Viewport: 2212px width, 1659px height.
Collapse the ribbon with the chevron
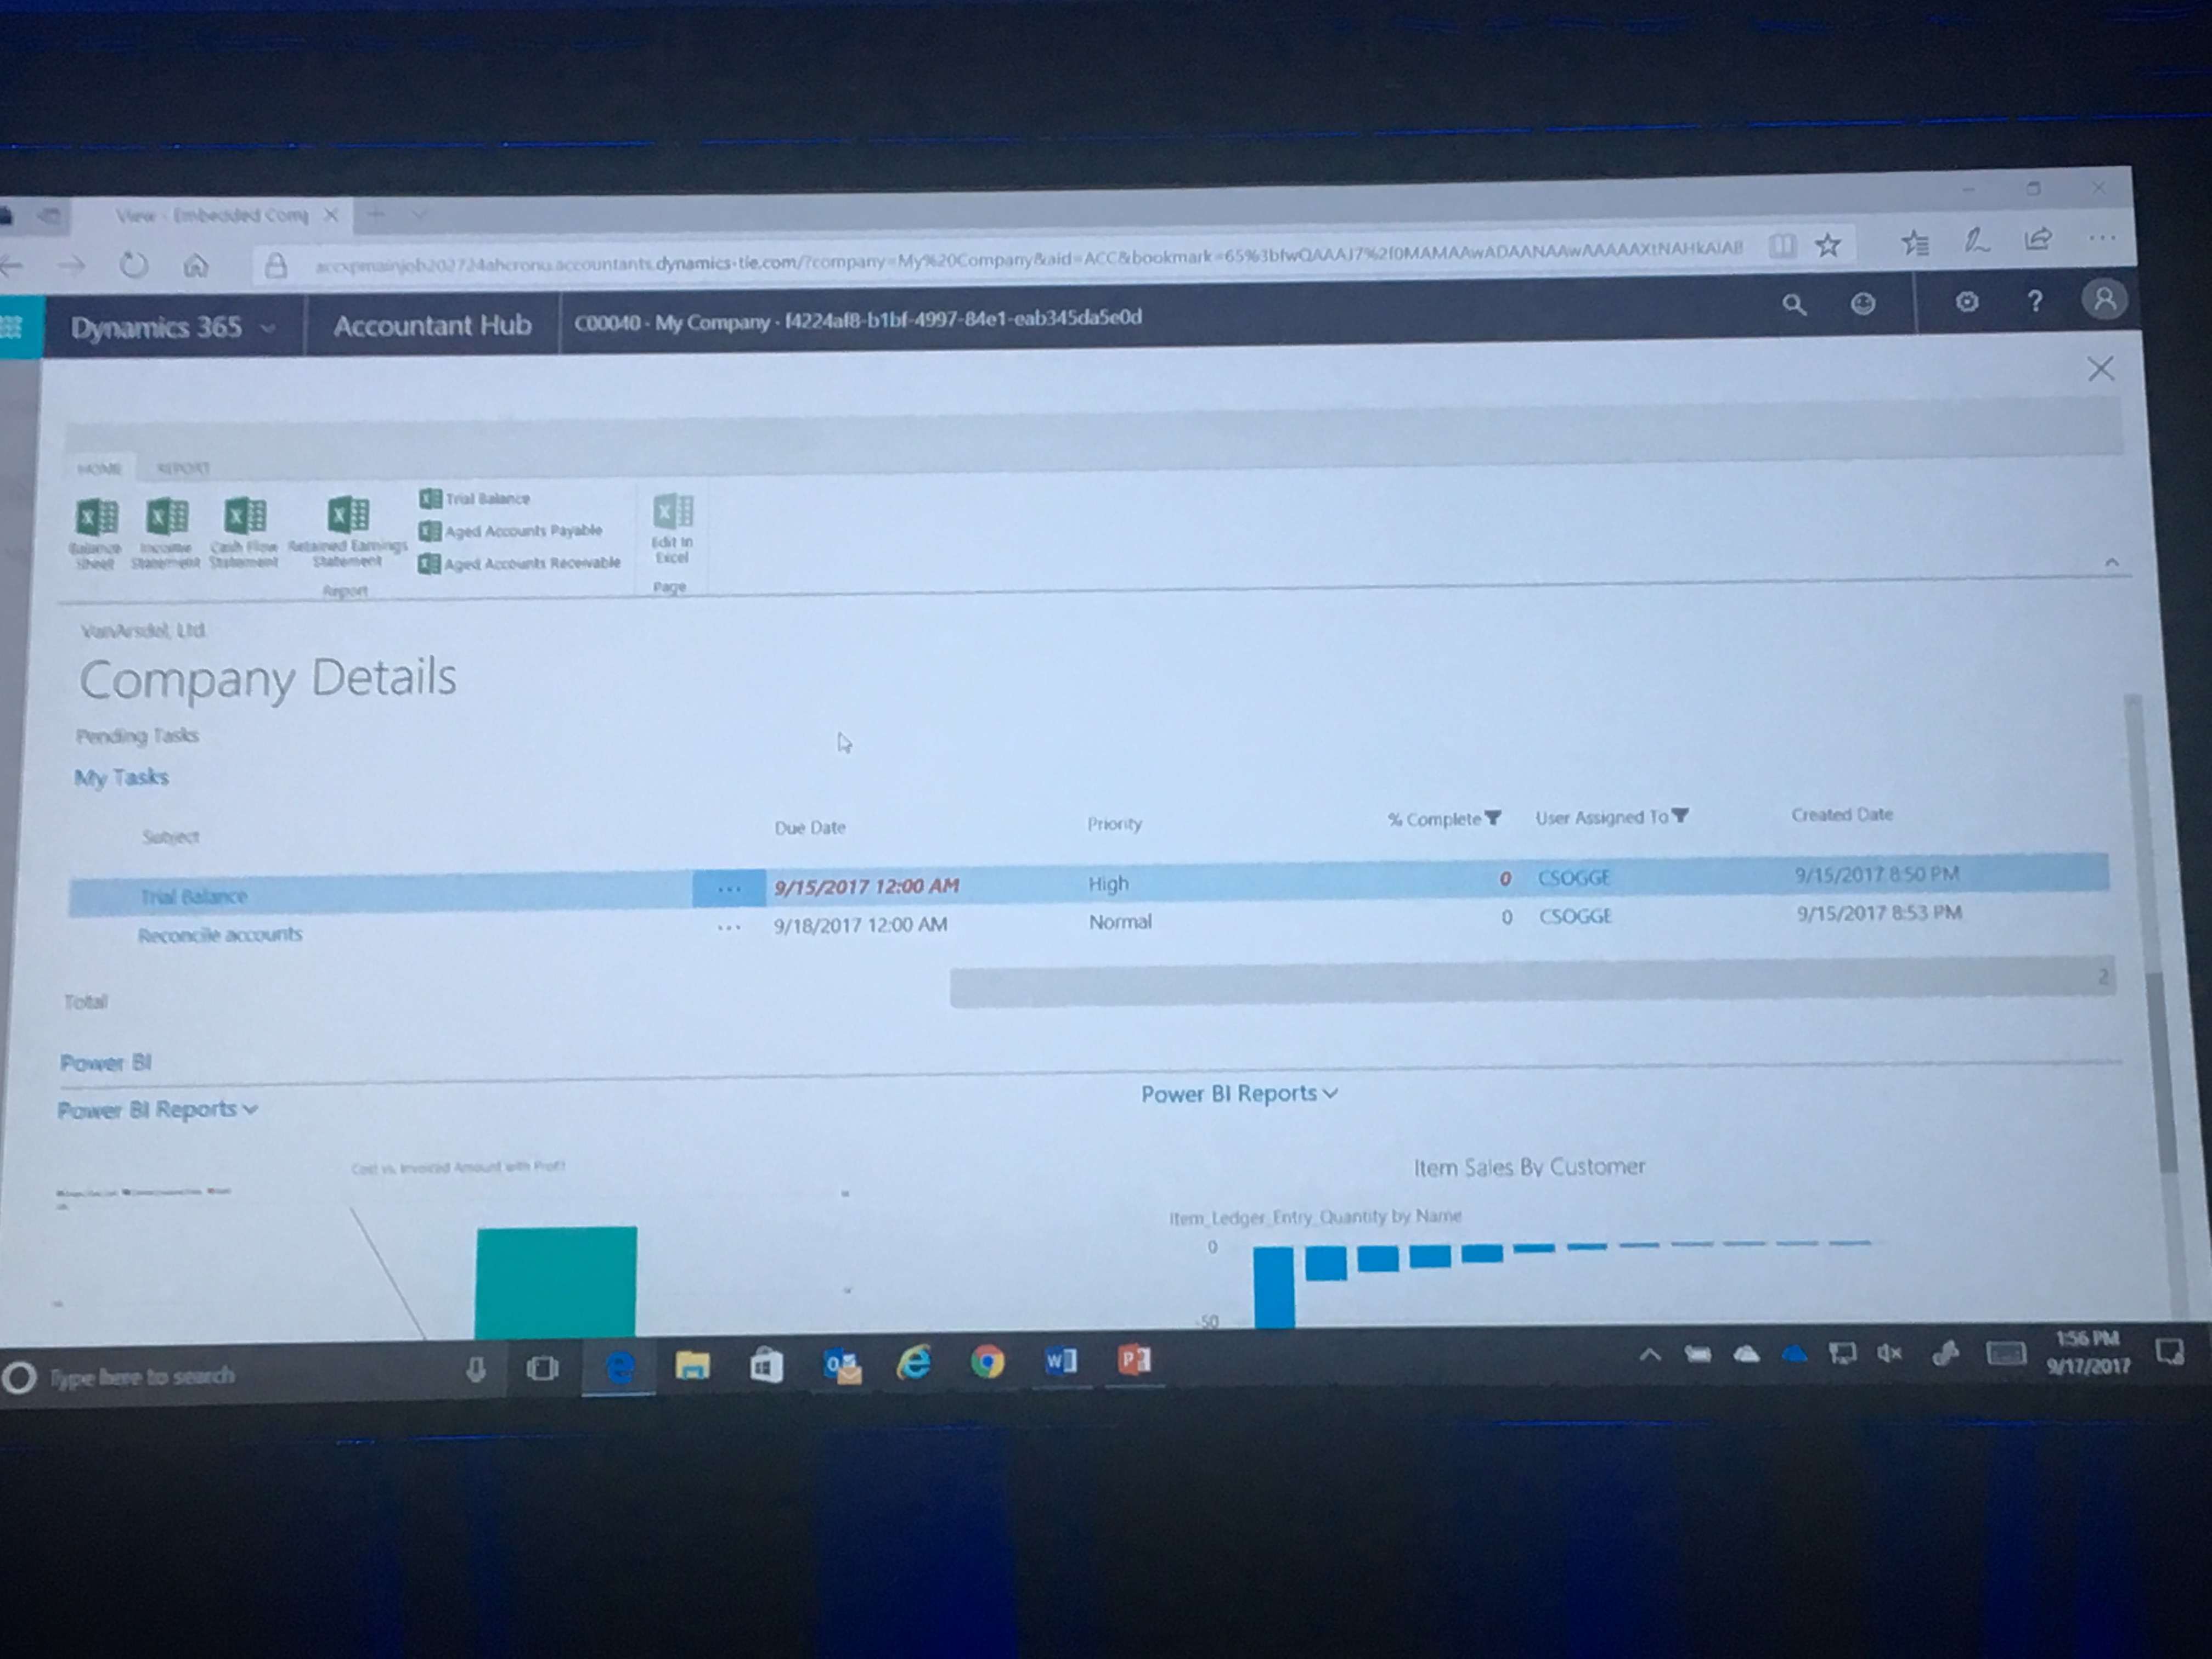pyautogui.click(x=2111, y=563)
